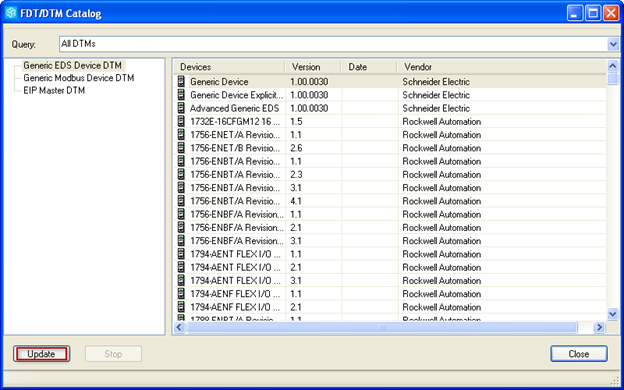Screen dimensions: 624x390
Task: Click Schneider Electric in Advanced Generic EDS row
Action: (436, 108)
